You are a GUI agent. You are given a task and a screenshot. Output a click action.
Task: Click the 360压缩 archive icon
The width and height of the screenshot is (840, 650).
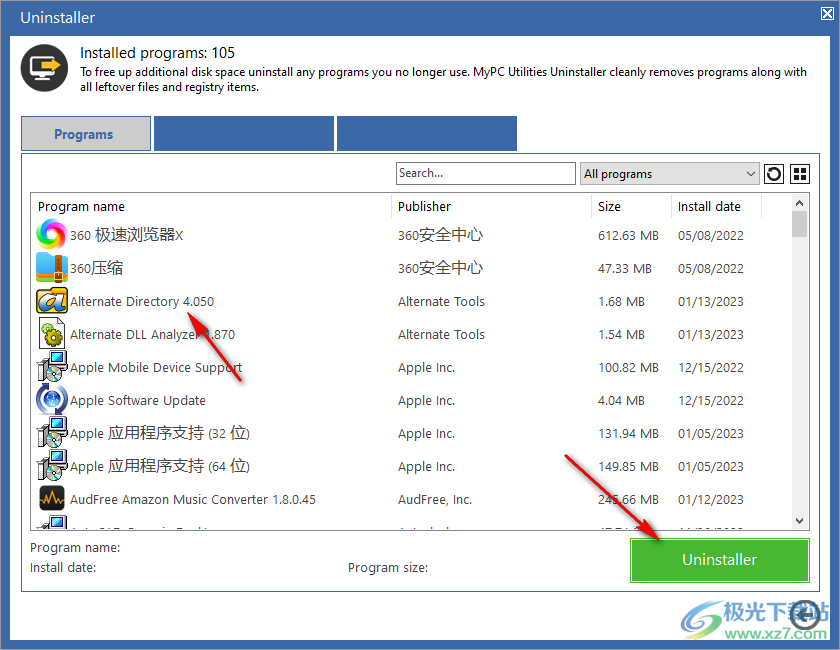point(51,267)
